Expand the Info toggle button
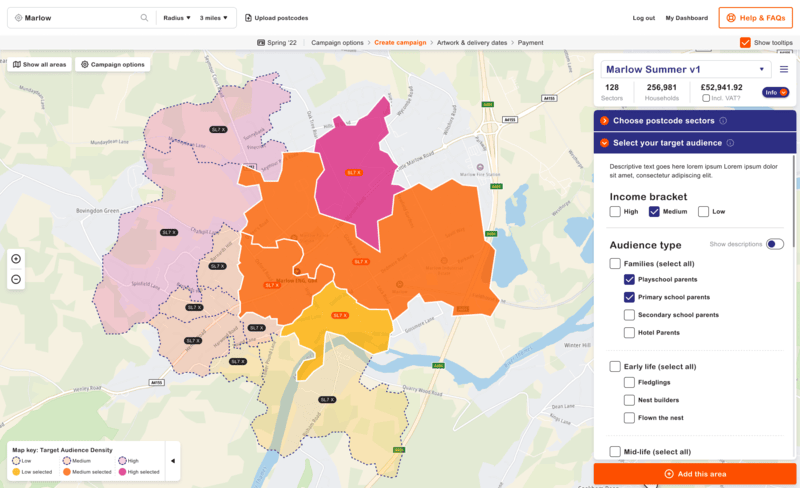This screenshot has height=488, width=800. 776,92
